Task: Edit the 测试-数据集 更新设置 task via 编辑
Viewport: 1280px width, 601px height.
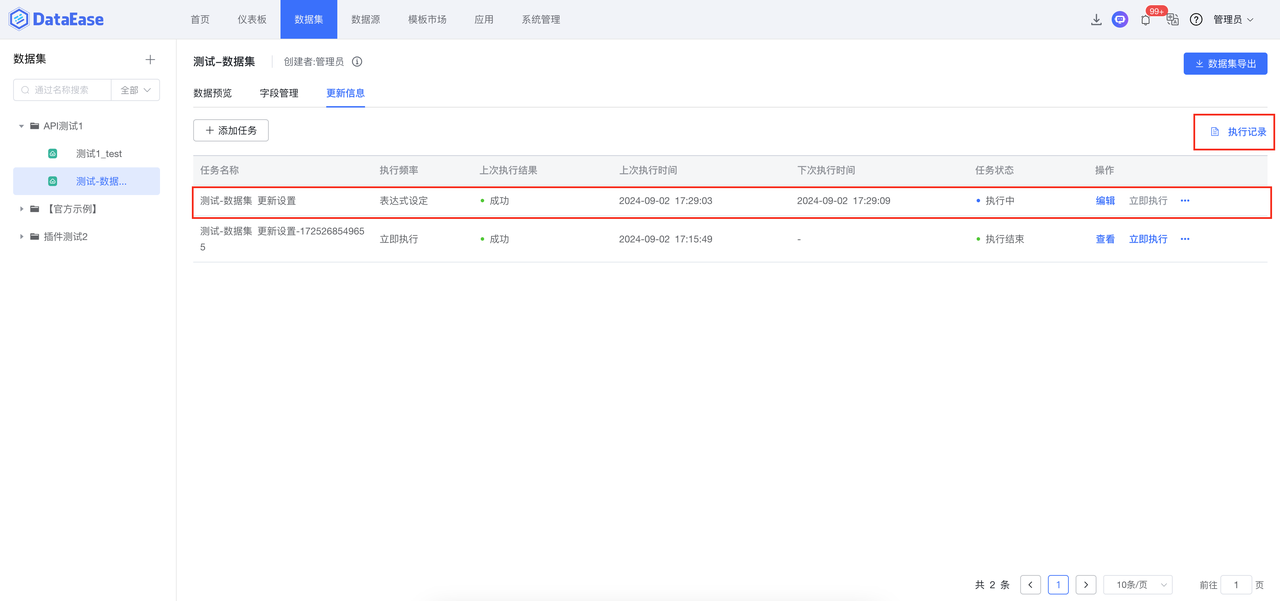Action: click(x=1104, y=200)
